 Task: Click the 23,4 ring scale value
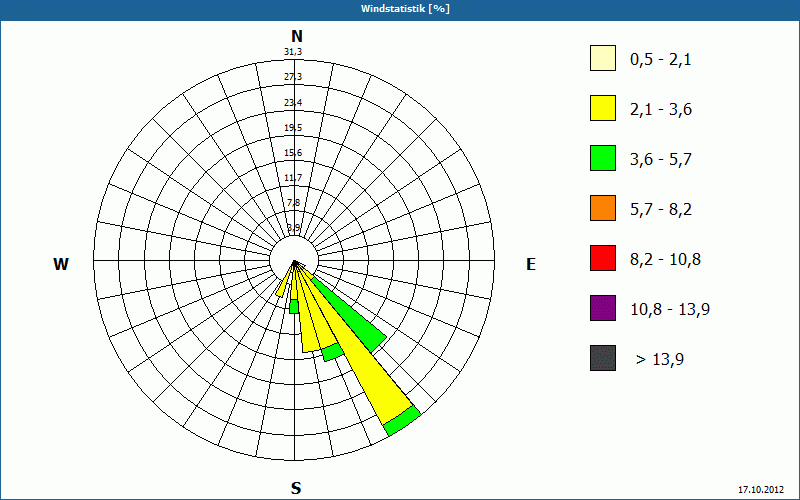(293, 103)
